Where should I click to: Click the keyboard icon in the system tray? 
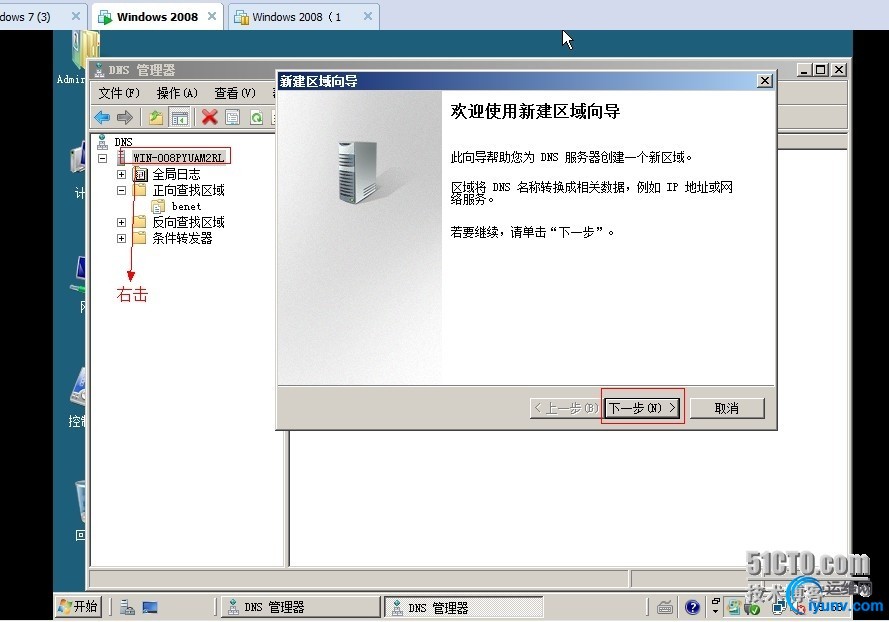pyautogui.click(x=665, y=608)
